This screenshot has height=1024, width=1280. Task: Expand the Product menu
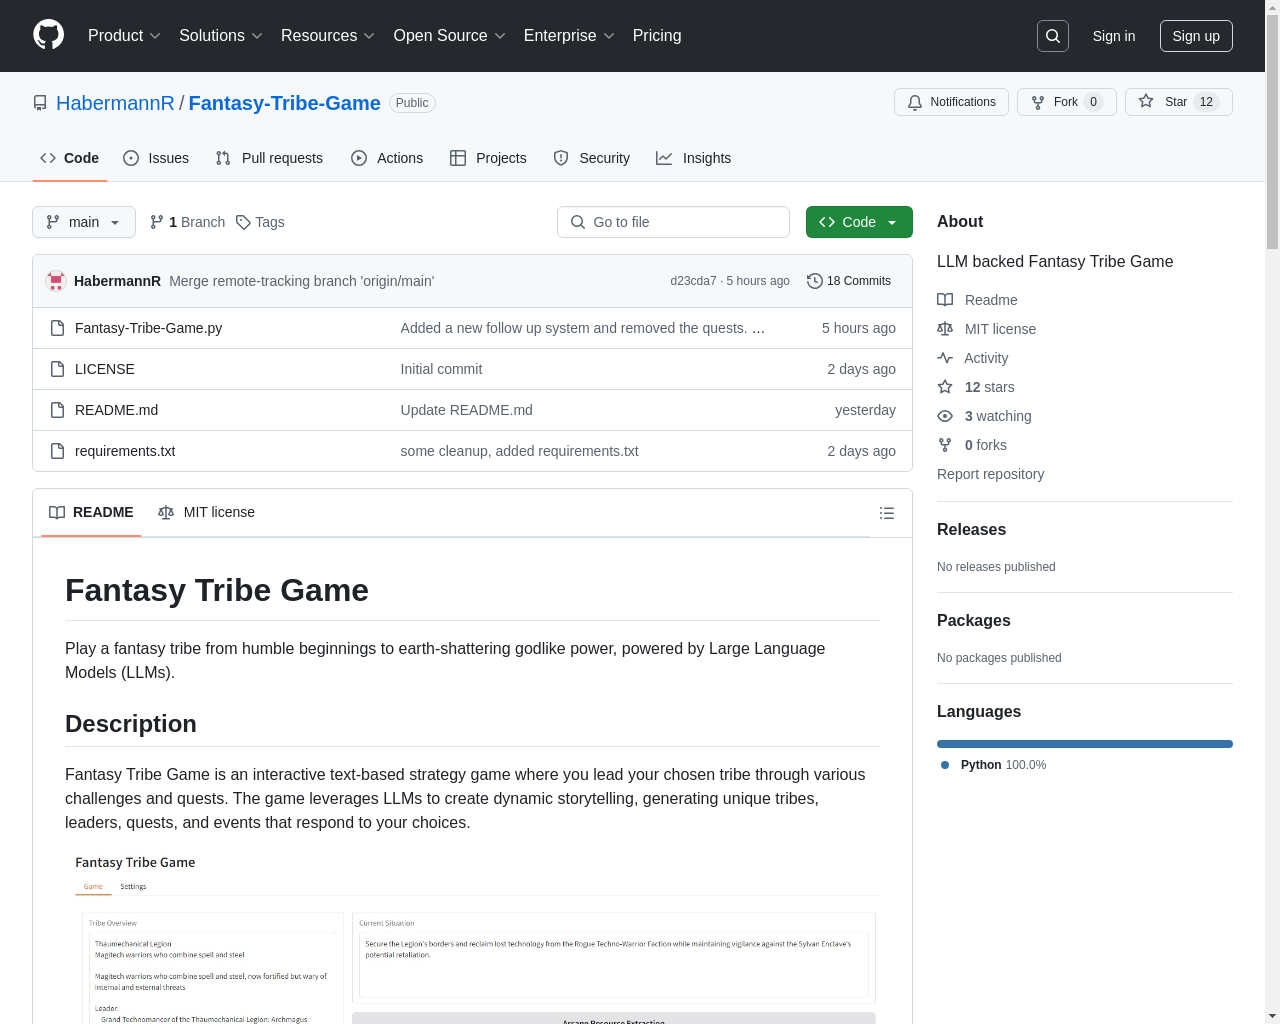coord(124,35)
